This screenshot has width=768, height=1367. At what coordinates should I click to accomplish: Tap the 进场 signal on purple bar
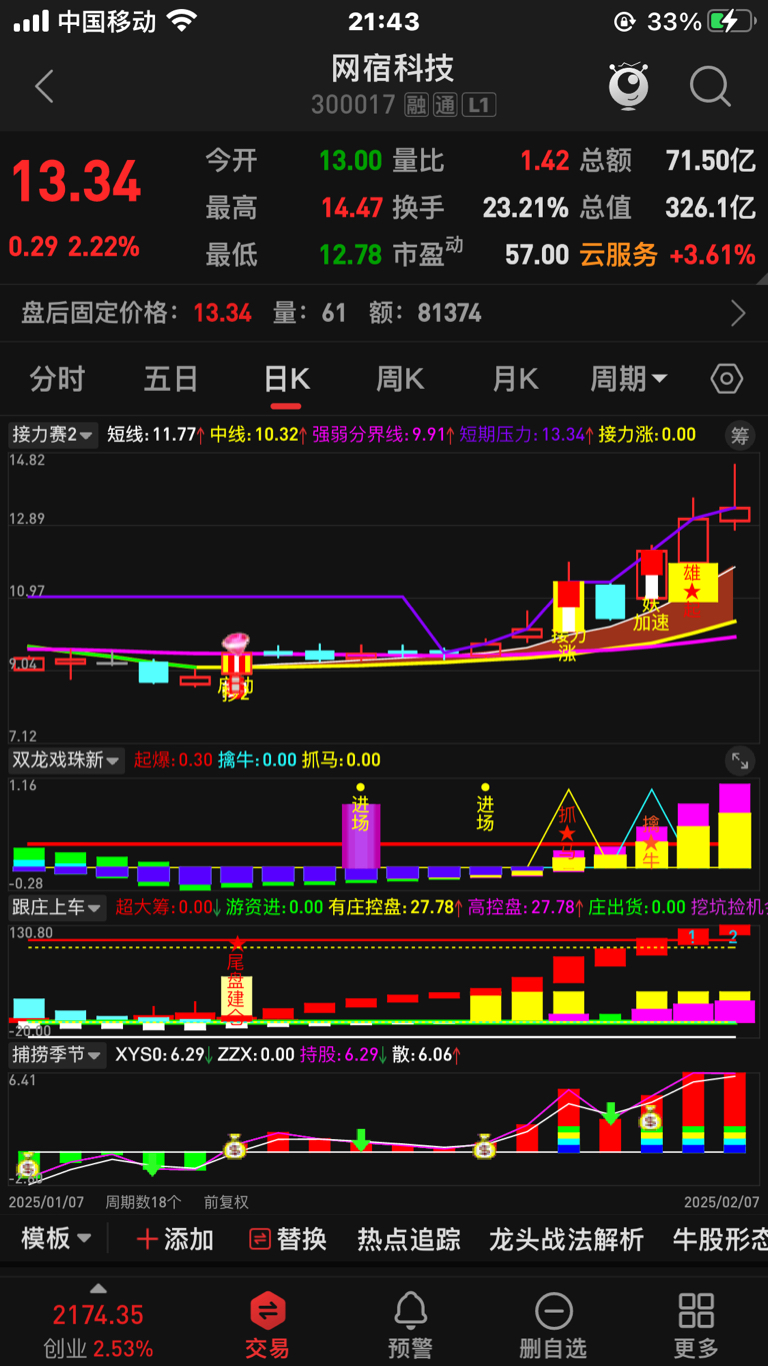pyautogui.click(x=360, y=812)
